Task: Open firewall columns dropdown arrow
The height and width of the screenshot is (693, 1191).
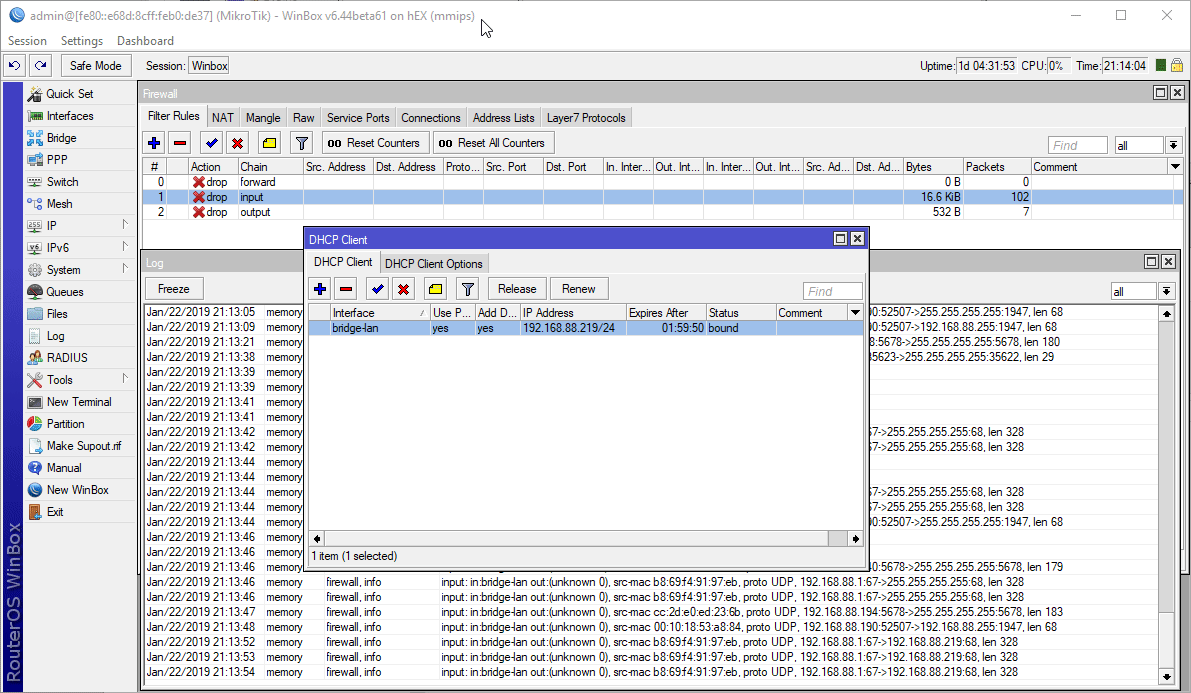Action: click(1175, 167)
